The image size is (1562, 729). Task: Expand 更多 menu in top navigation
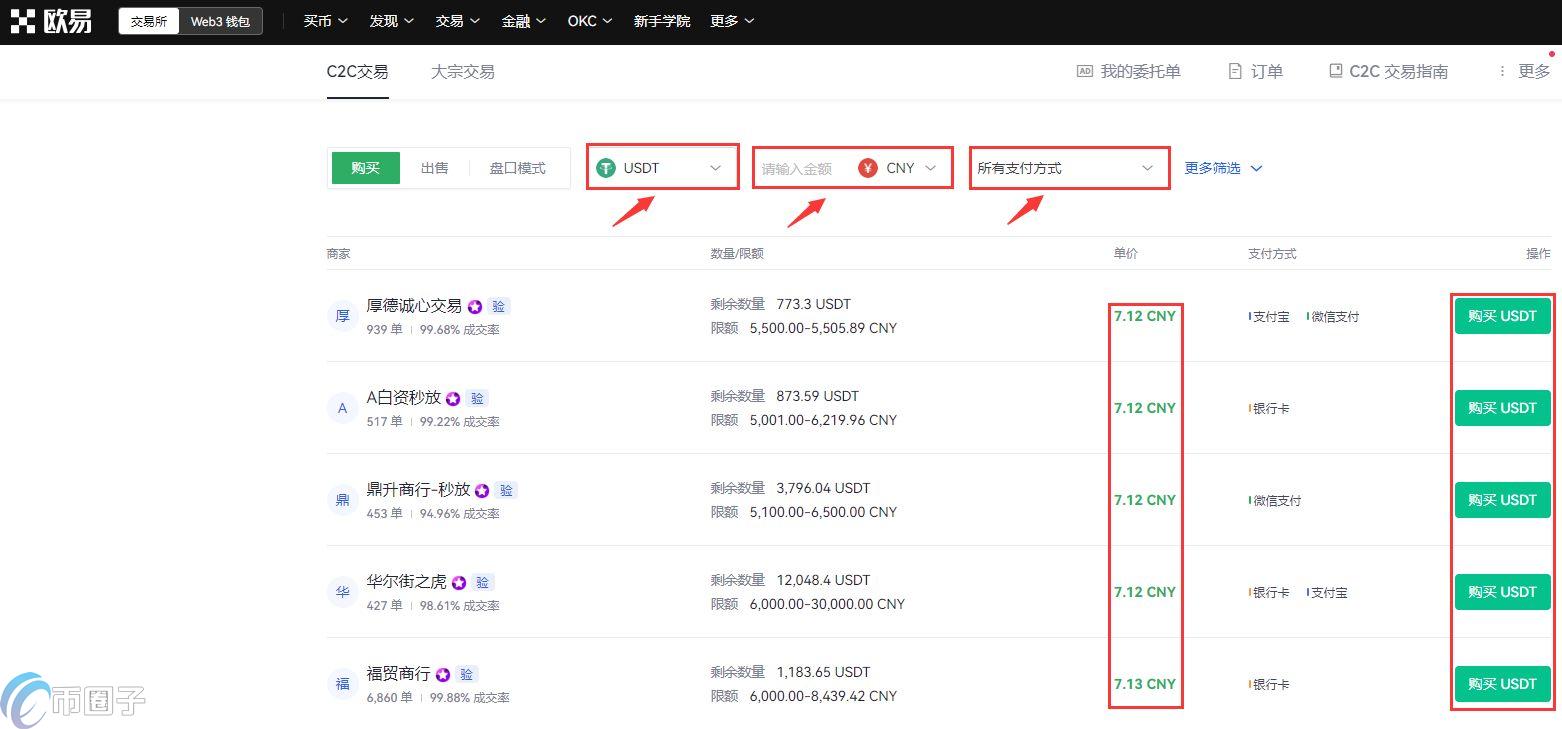click(x=733, y=21)
